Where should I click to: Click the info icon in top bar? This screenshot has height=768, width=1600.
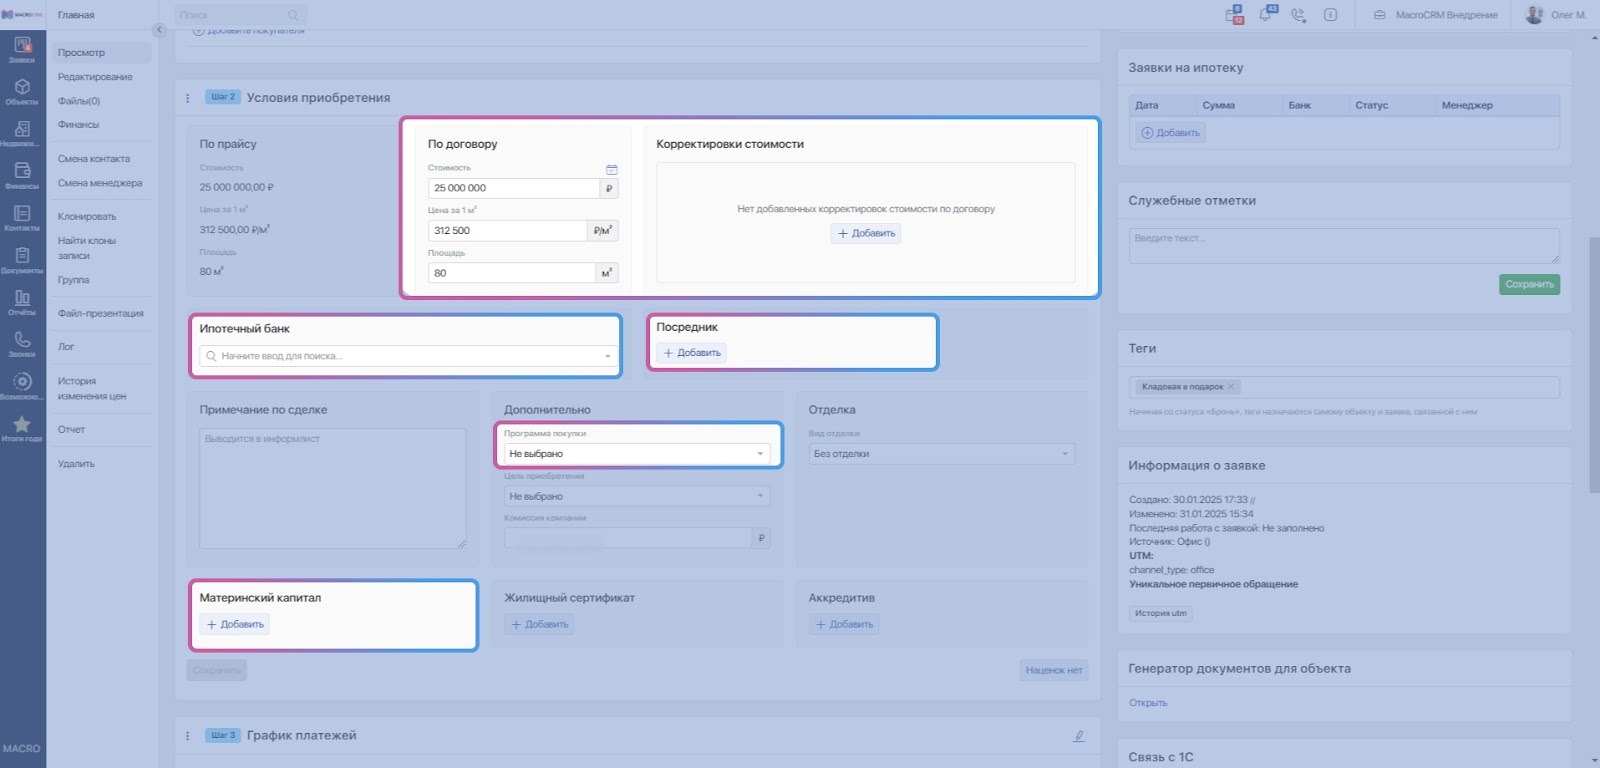pos(1330,15)
